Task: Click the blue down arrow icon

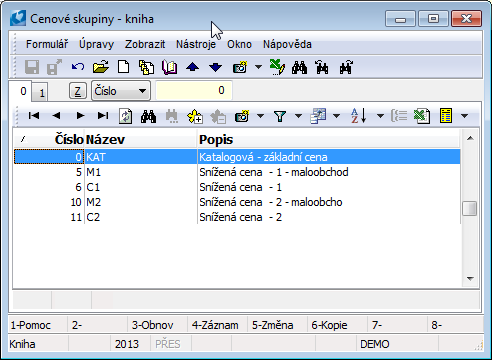Action: pyautogui.click(x=215, y=67)
